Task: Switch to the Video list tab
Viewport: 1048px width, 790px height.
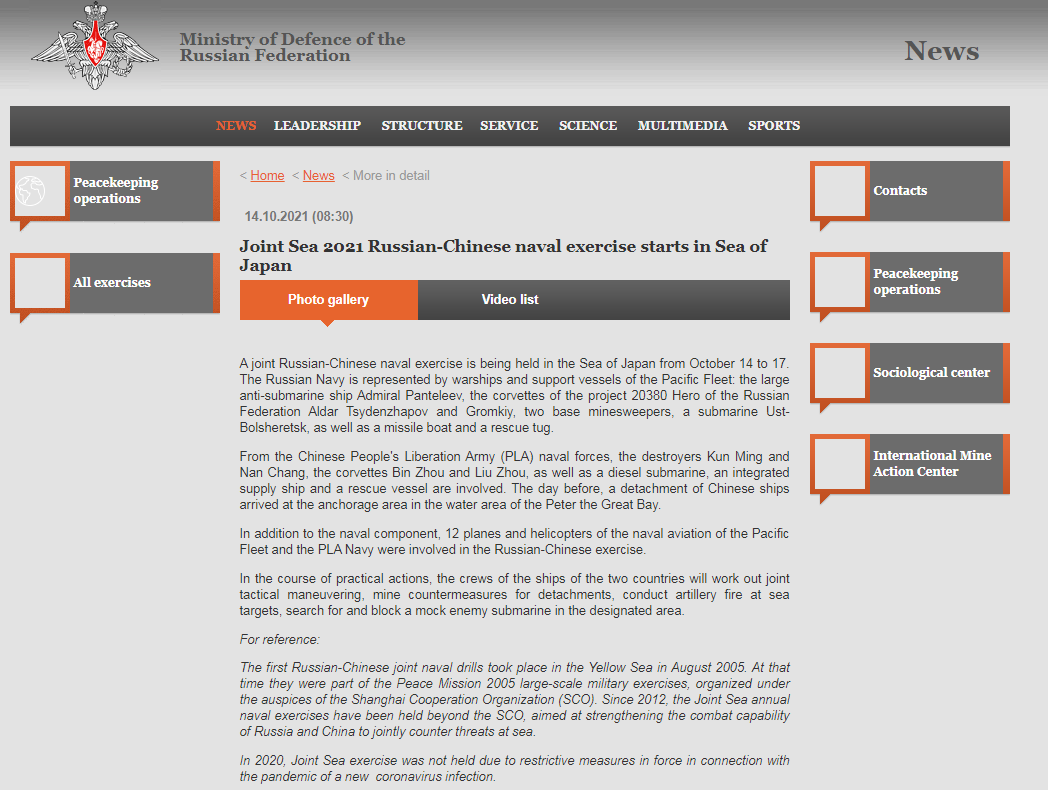Action: tap(510, 299)
